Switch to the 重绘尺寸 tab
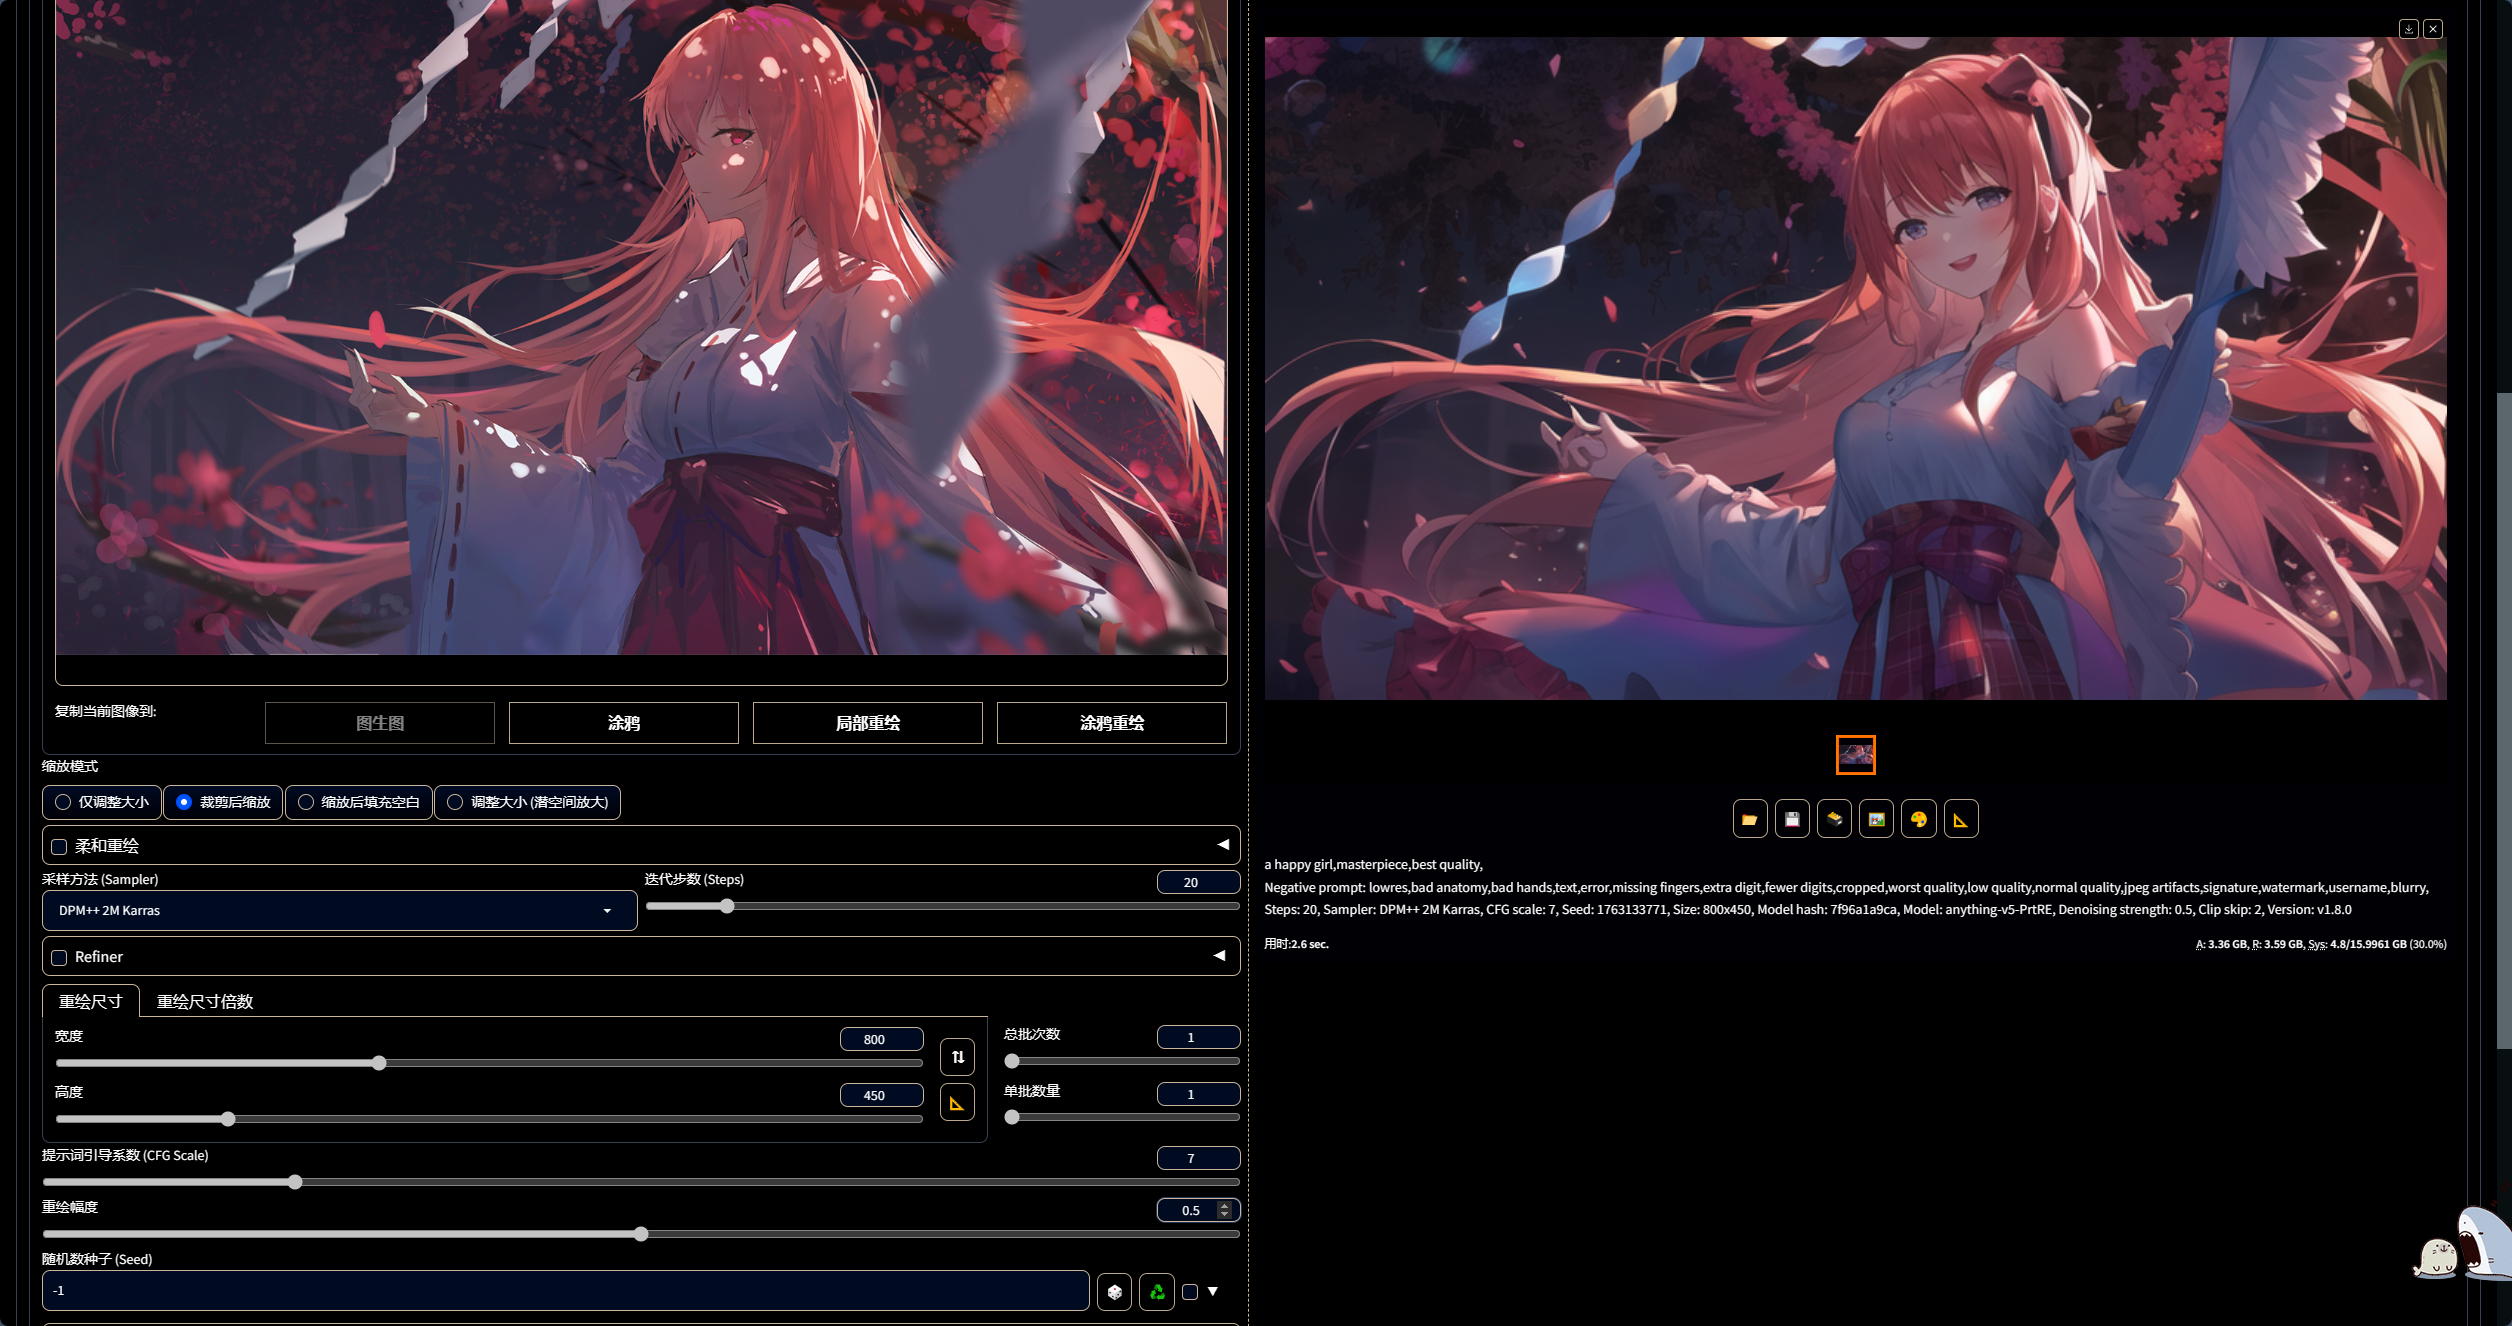The width and height of the screenshot is (2512, 1326). click(x=90, y=1001)
